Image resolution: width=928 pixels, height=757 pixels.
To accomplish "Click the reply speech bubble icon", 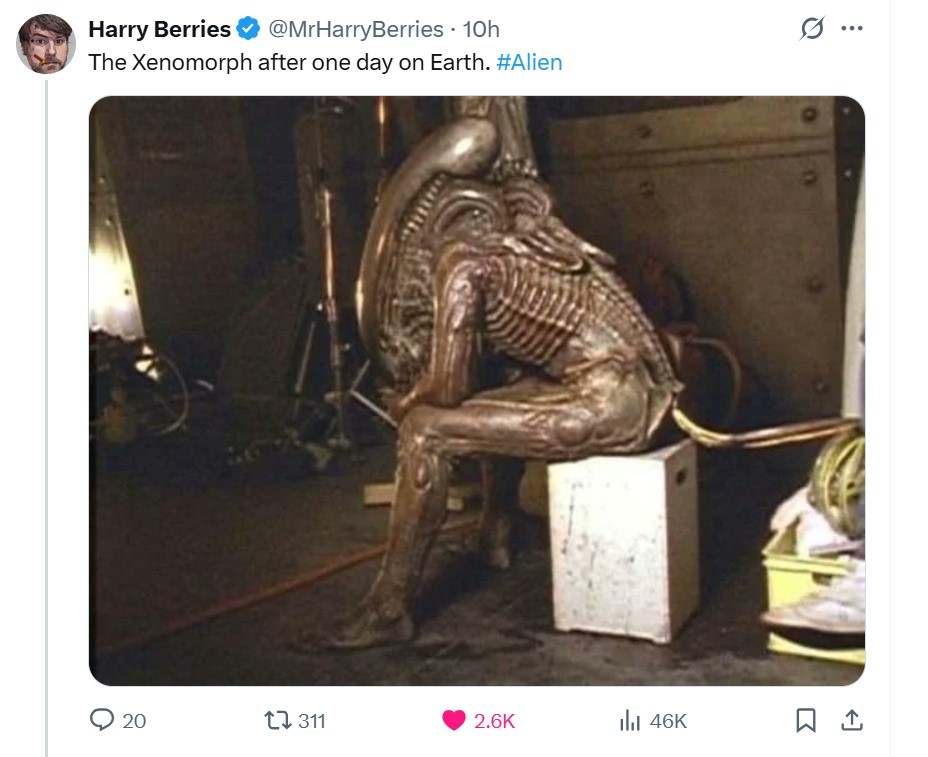I will (x=102, y=720).
